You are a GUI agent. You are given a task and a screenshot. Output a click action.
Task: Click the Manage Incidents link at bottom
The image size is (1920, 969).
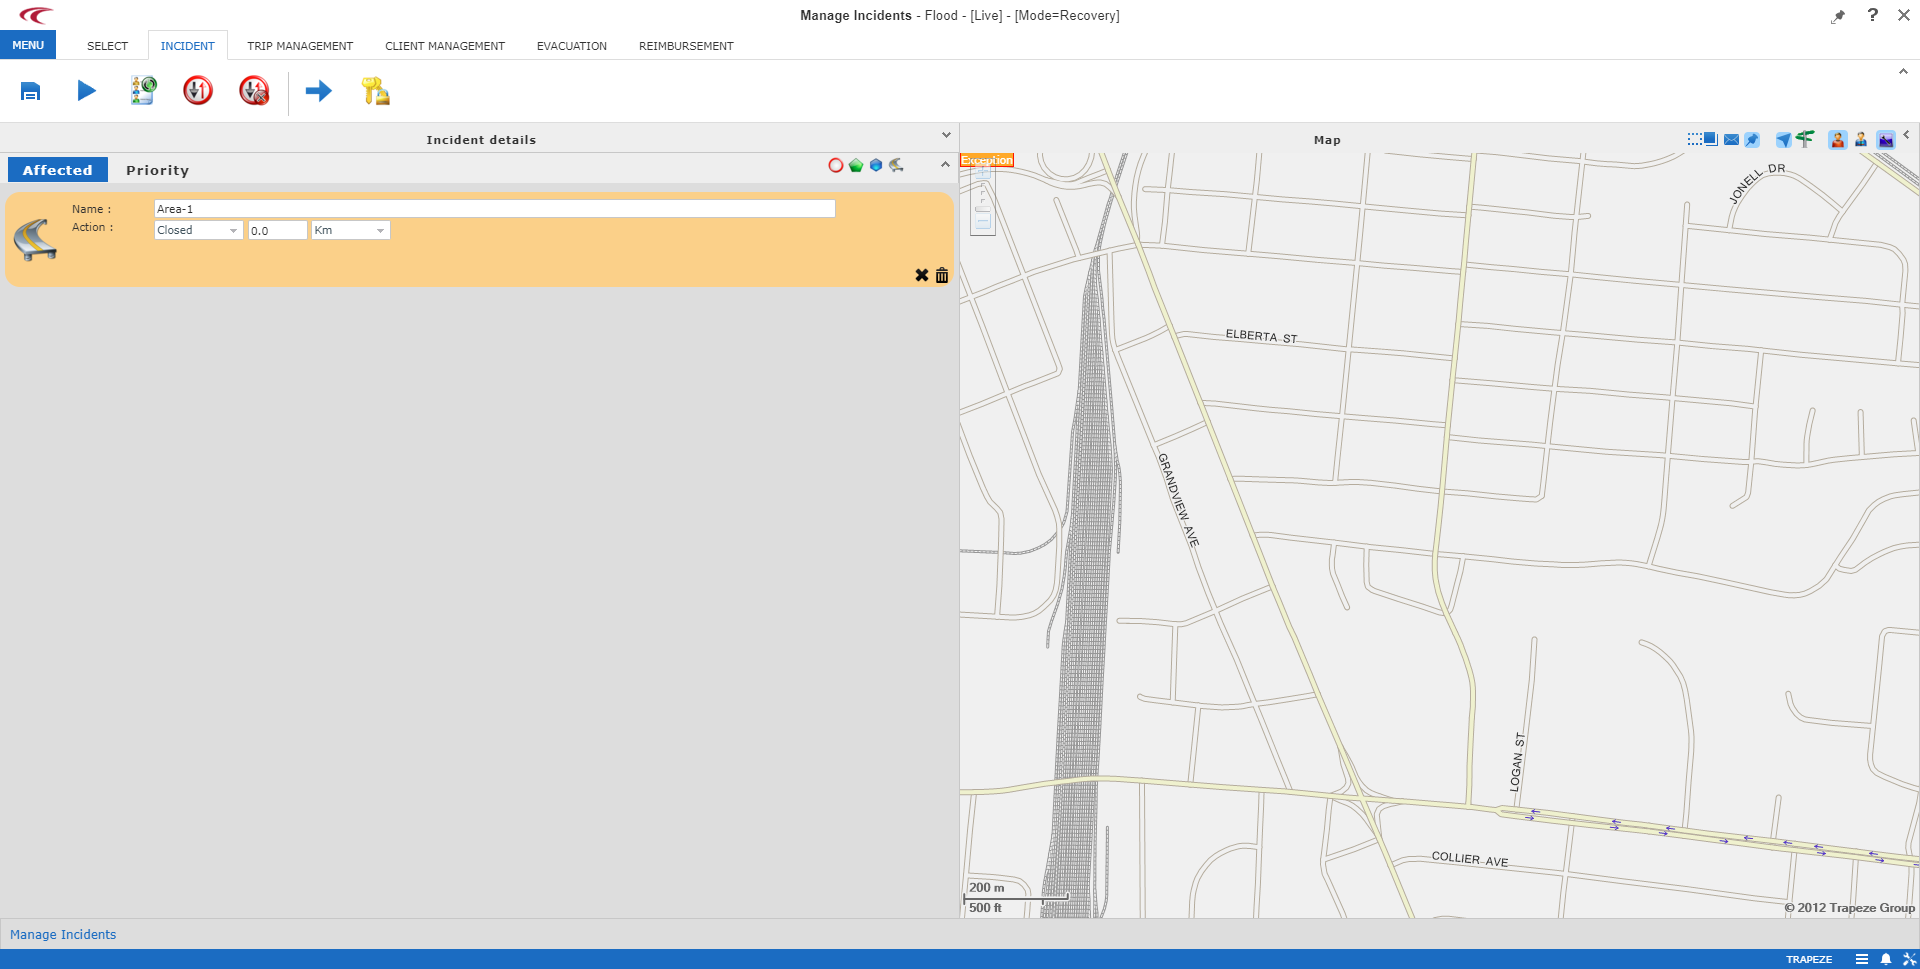(x=63, y=934)
